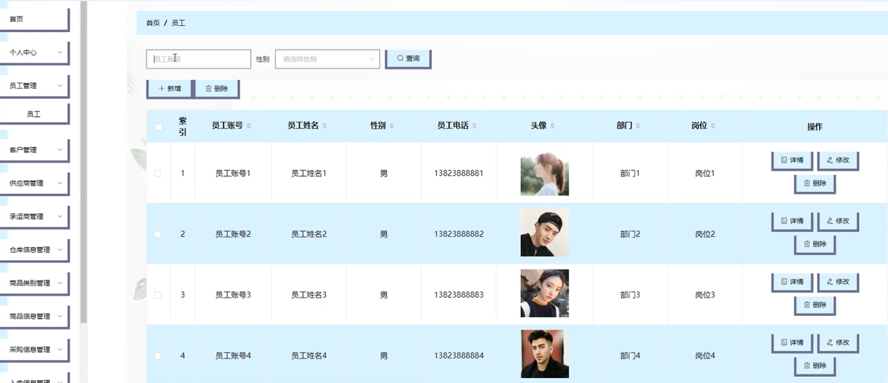The width and height of the screenshot is (888, 383).
Task: Sort by 员工账号 column arrows
Action: tap(249, 126)
